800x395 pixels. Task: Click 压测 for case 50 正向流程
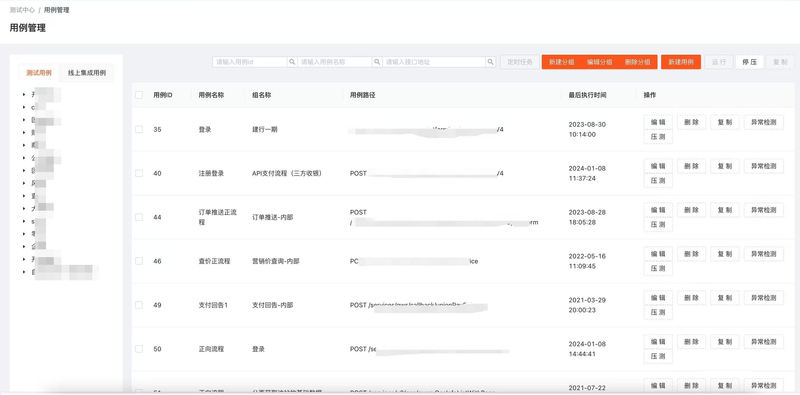[x=658, y=356]
